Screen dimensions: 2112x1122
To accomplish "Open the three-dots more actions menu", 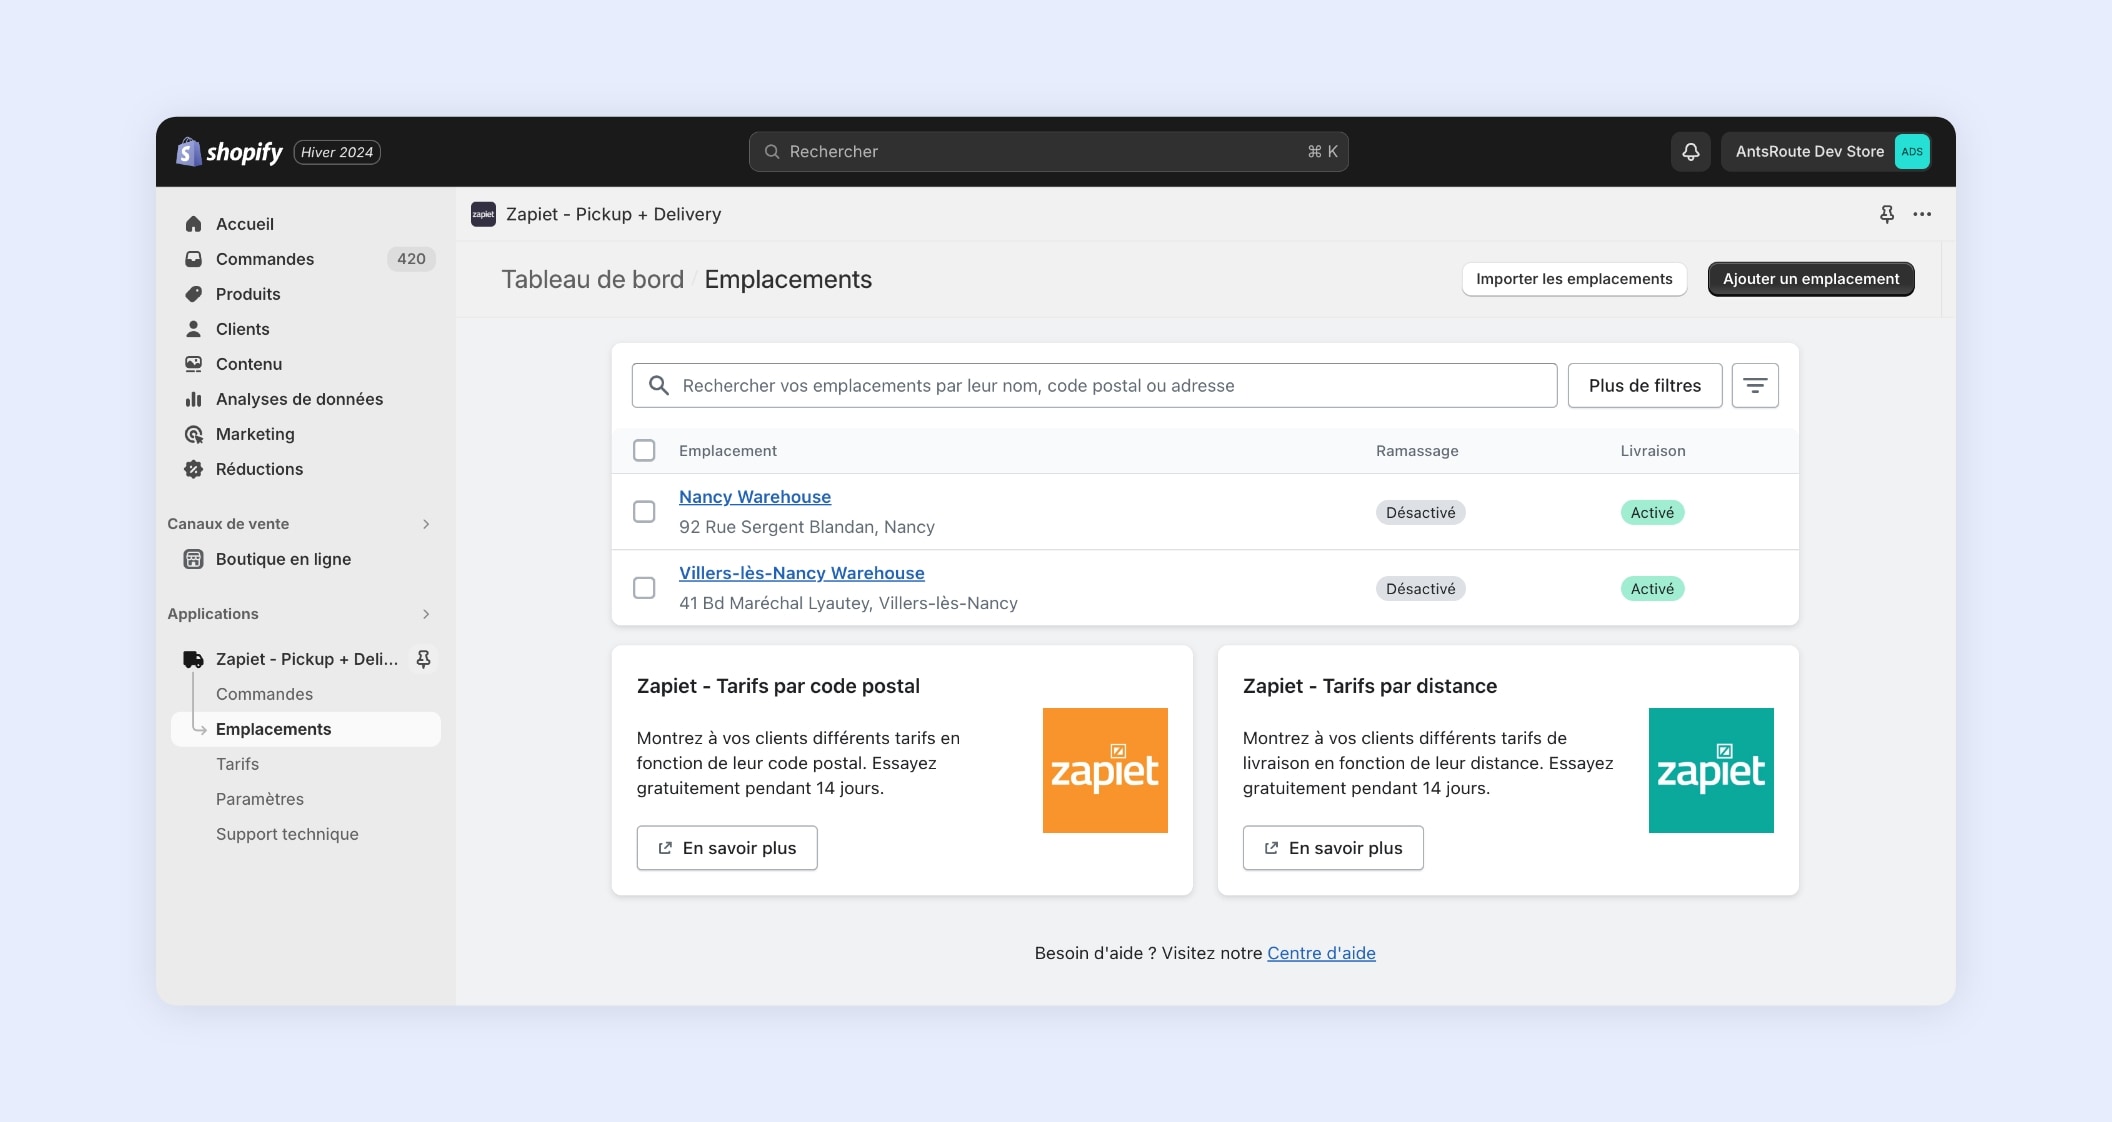I will 1922,214.
